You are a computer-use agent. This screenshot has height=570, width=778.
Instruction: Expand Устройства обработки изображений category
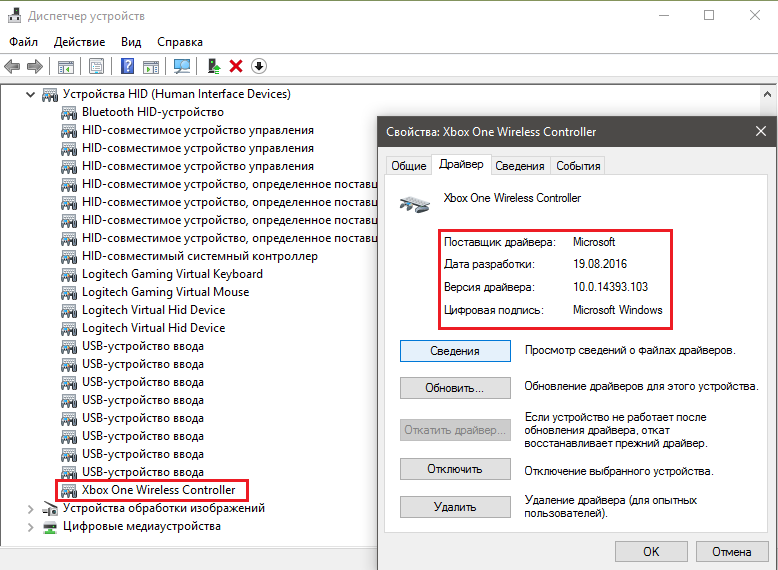click(x=30, y=509)
